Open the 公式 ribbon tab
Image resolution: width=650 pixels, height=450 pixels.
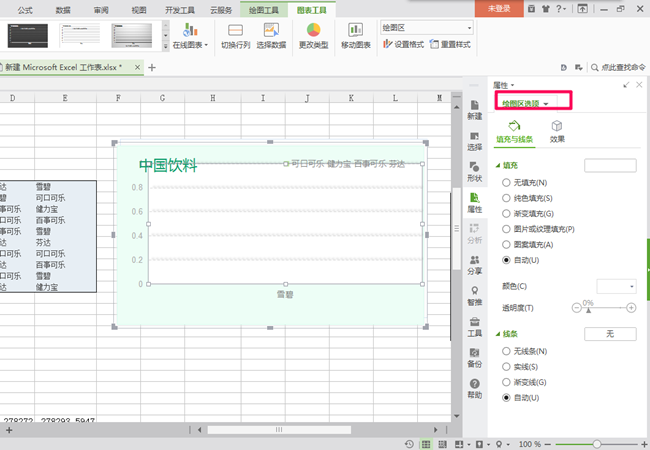coord(25,10)
